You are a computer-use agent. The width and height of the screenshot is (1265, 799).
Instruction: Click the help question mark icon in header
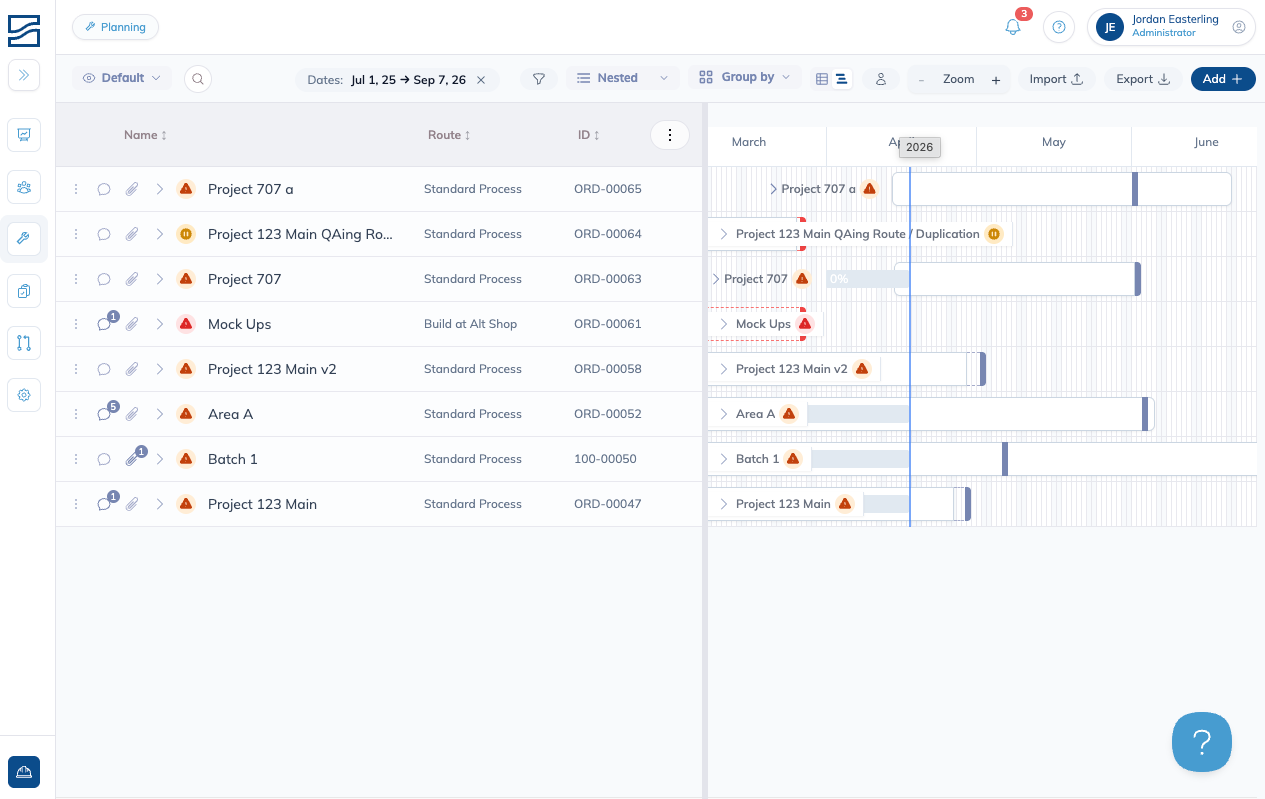coord(1059,27)
